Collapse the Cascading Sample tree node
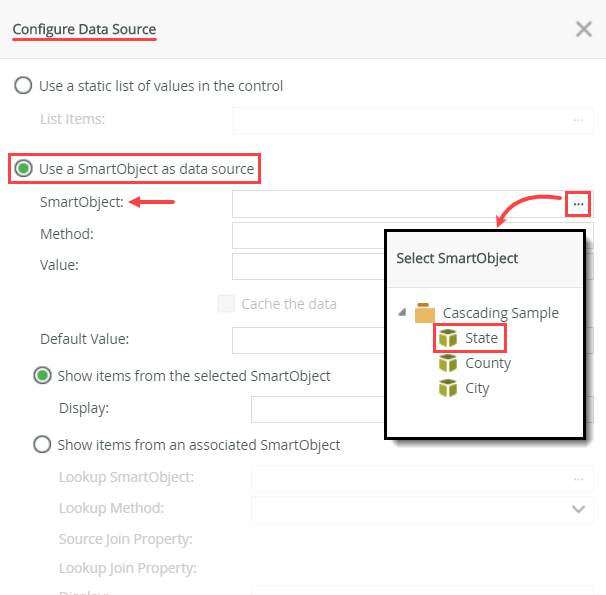 click(402, 313)
